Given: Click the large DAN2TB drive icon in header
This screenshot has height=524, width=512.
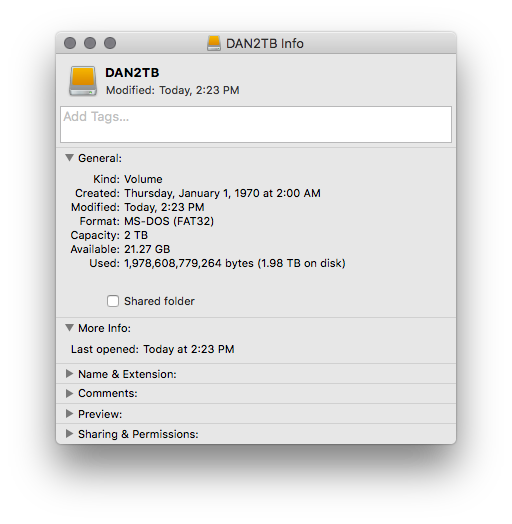Looking at the screenshot, I should tap(83, 81).
